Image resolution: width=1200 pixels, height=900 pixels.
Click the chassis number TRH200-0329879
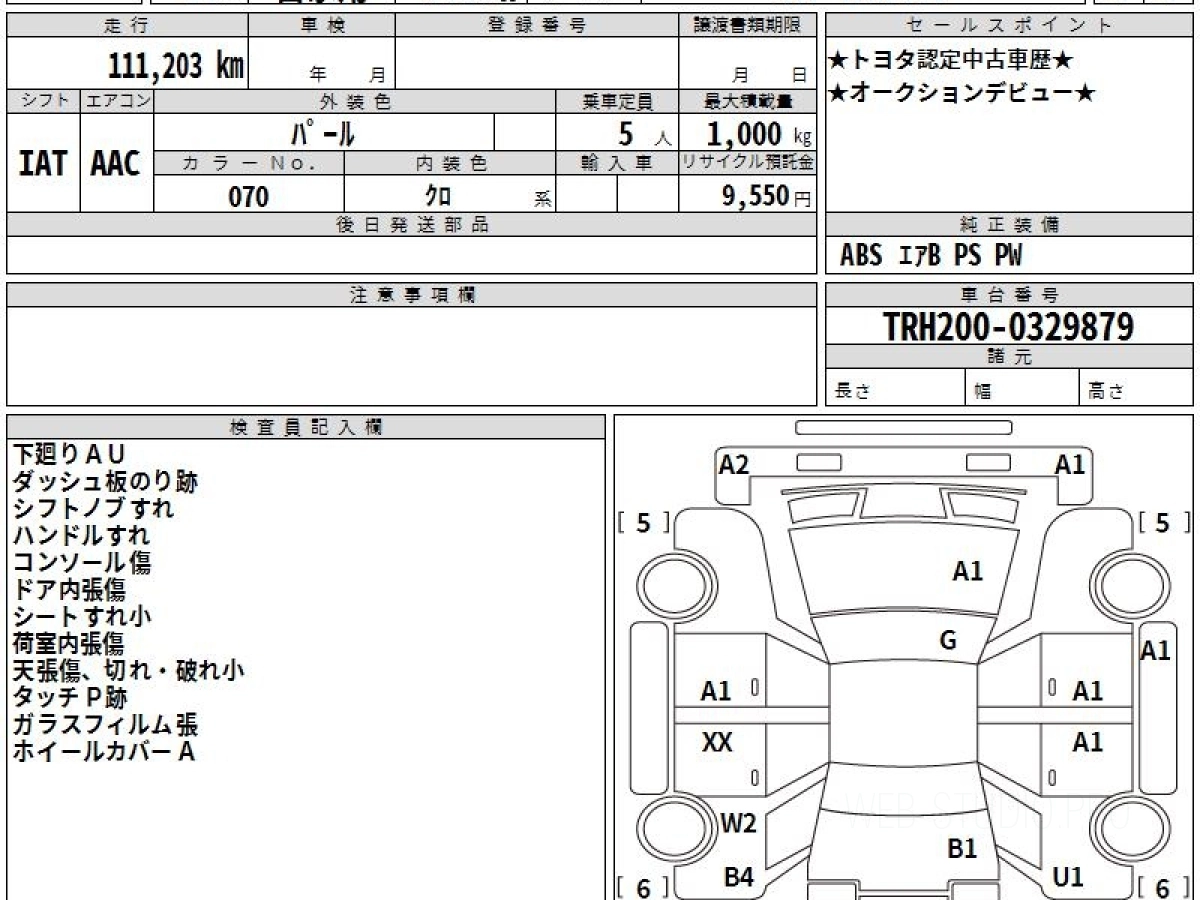[x=1008, y=327]
